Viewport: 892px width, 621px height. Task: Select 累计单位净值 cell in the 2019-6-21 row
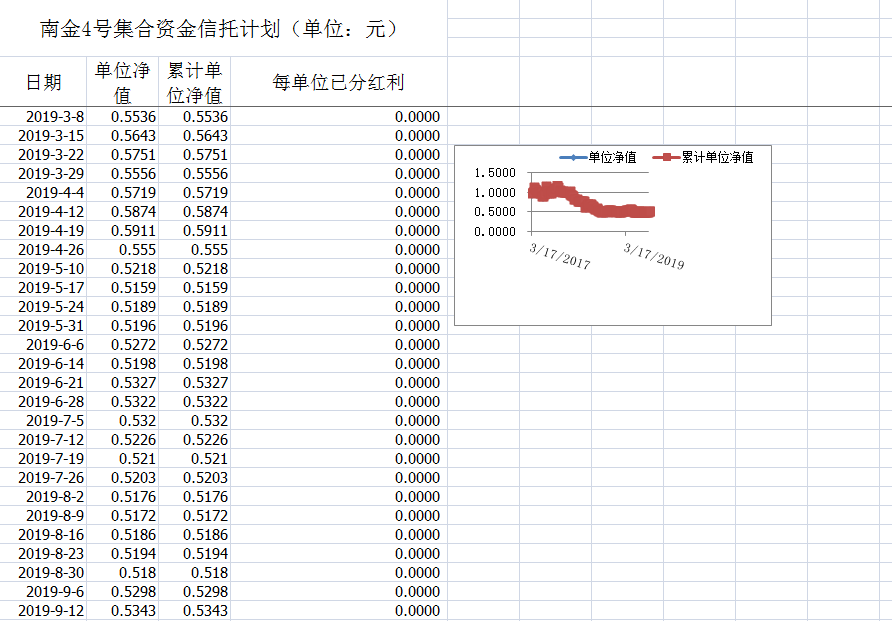coord(194,383)
